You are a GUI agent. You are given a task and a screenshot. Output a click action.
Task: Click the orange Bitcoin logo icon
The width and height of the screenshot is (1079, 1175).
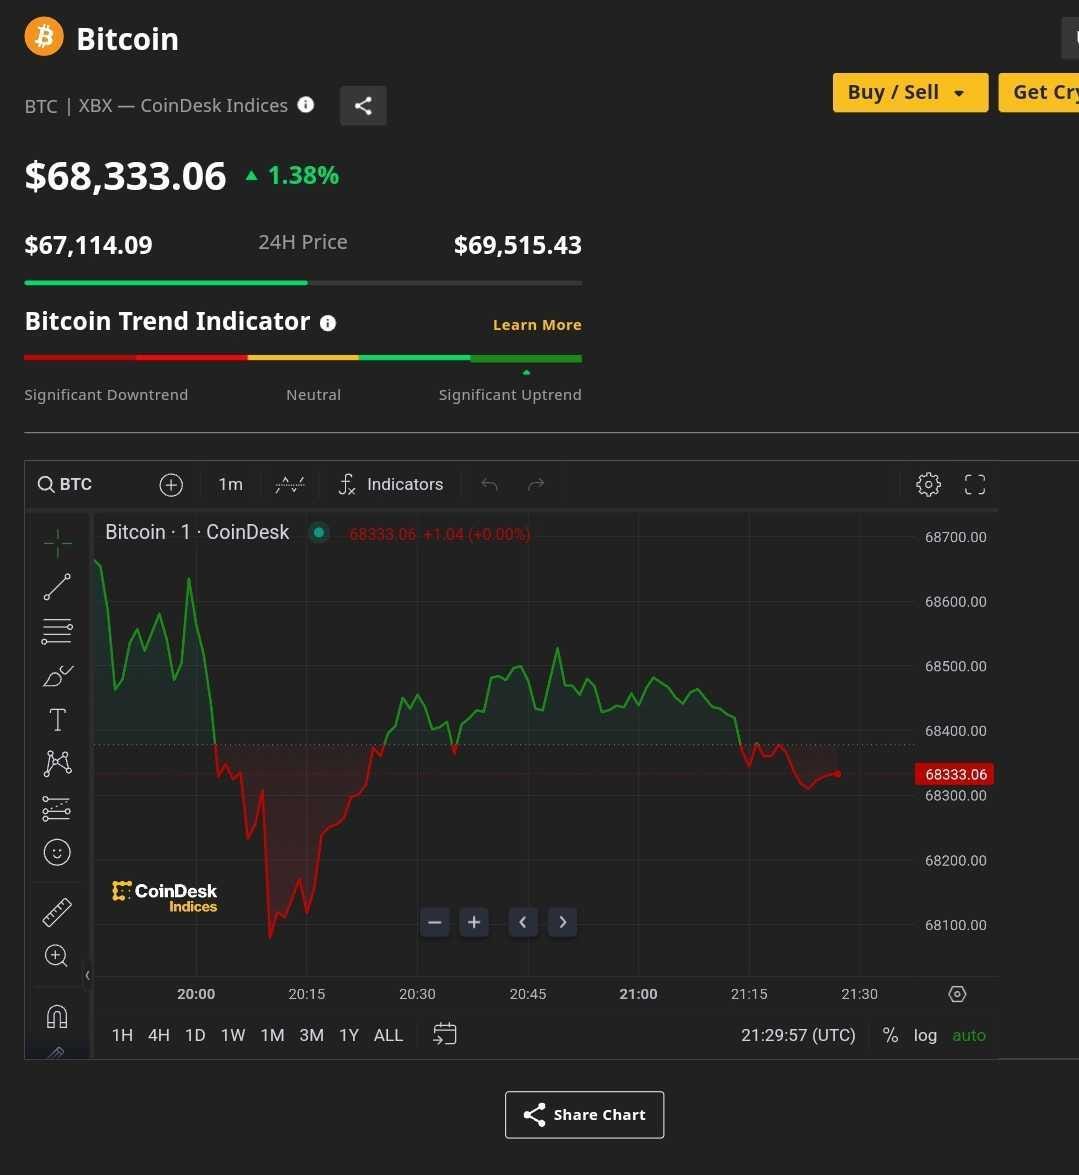coord(44,37)
